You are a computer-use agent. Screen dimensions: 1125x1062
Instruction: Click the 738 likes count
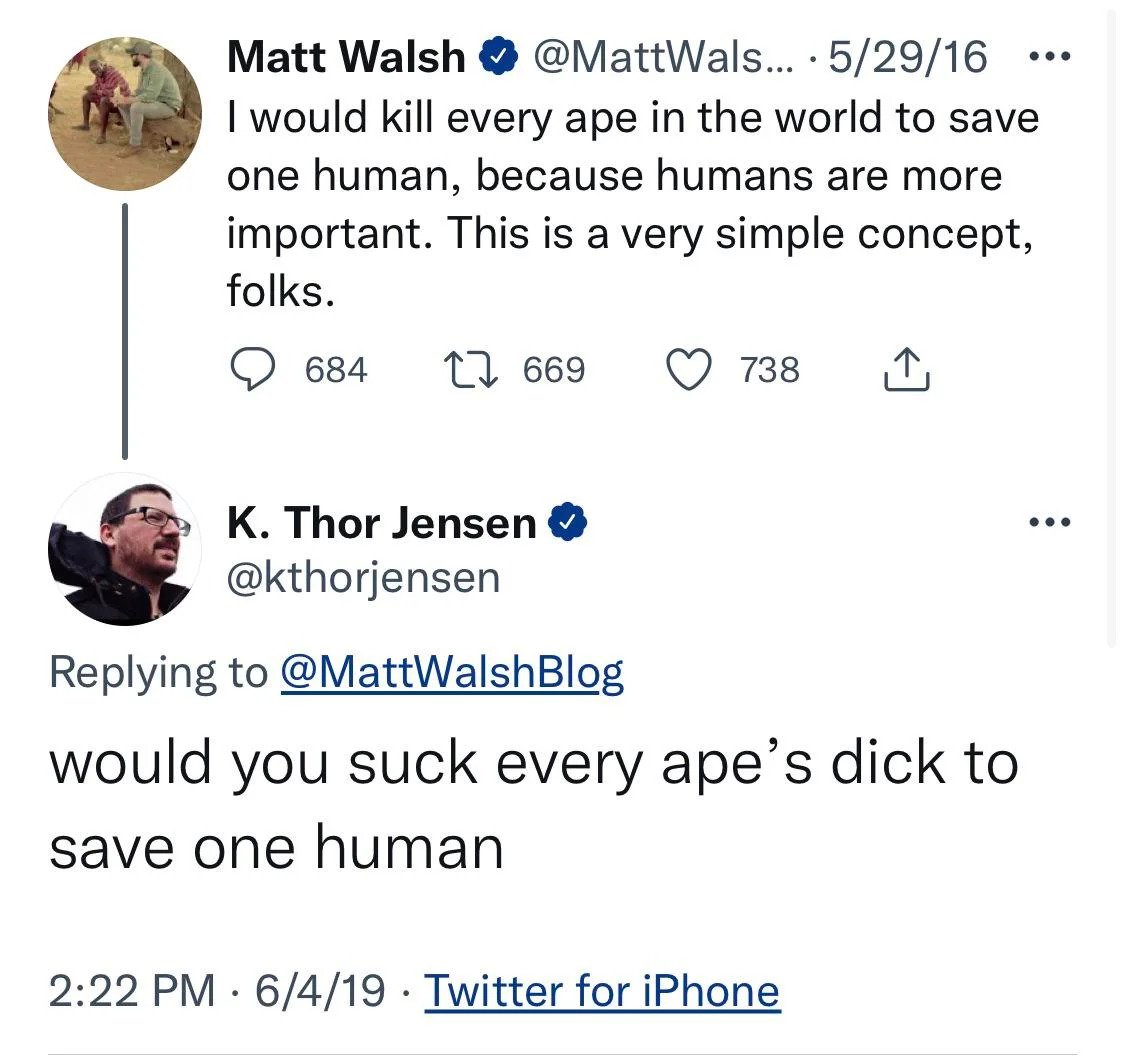(770, 370)
